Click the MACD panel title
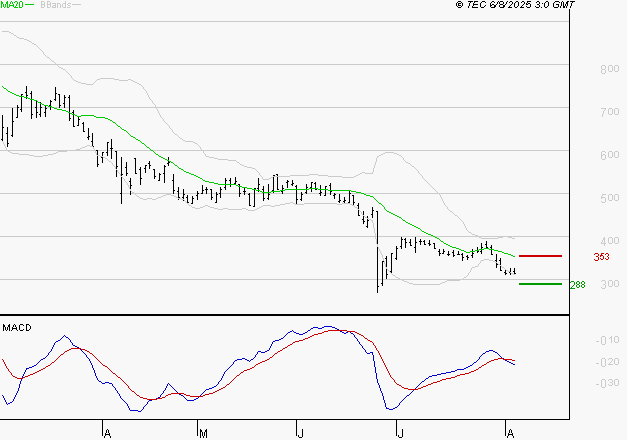627x440 pixels. click(16, 327)
